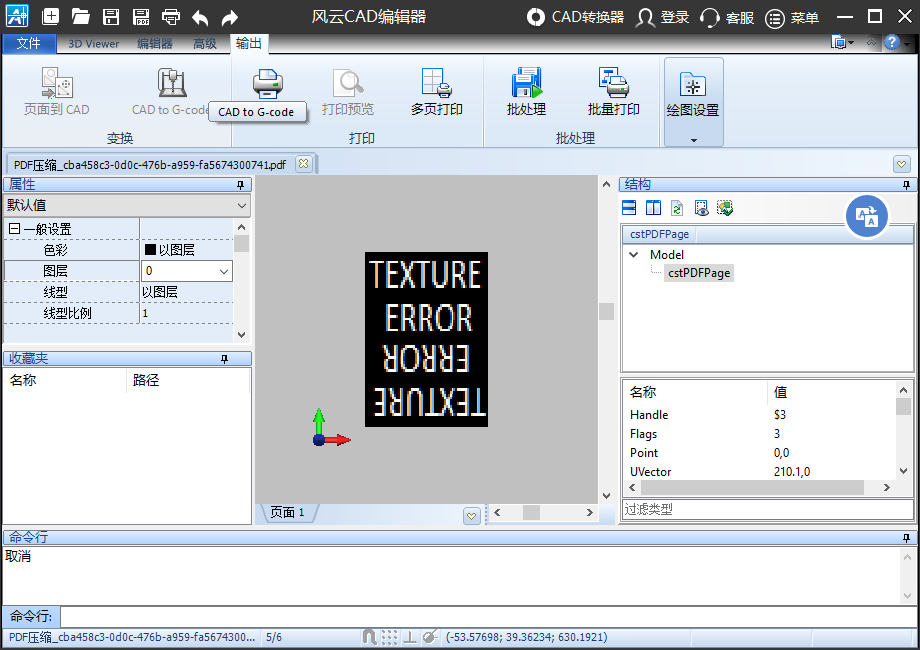Click 多页打印 multi-page print

pyautogui.click(x=437, y=92)
